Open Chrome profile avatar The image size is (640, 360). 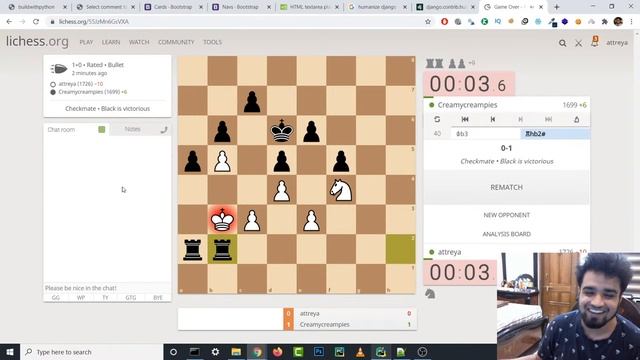[x=618, y=22]
